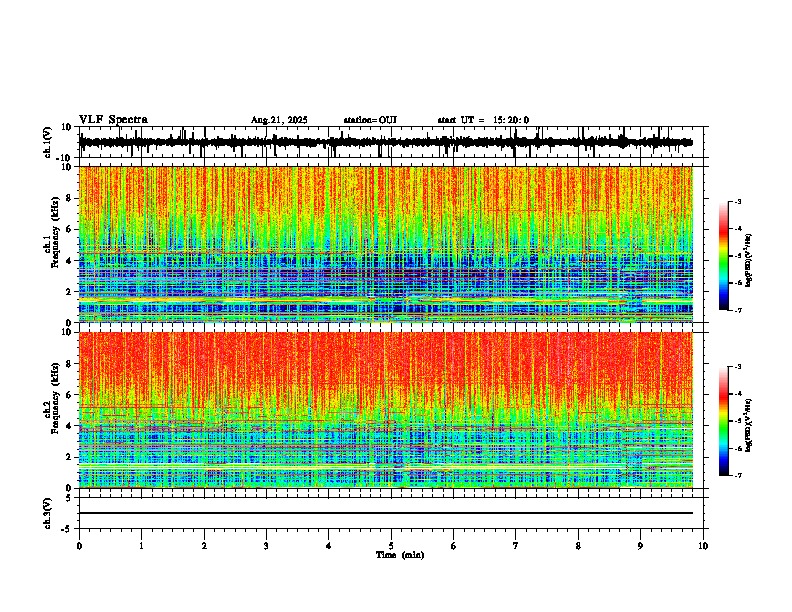The width and height of the screenshot is (792, 612).
Task: Click the "3" tick on the time axis
Action: click(x=266, y=545)
